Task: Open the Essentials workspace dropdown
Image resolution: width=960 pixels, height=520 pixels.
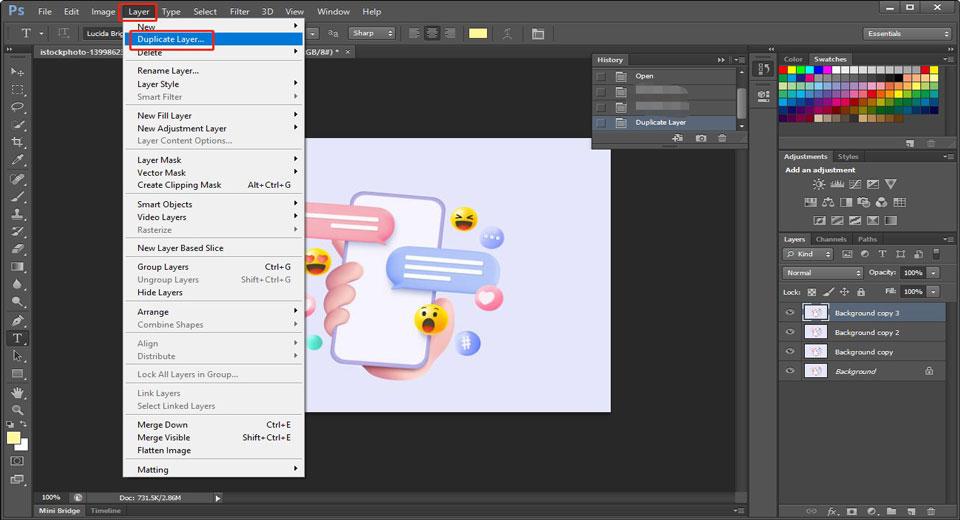Action: point(907,34)
